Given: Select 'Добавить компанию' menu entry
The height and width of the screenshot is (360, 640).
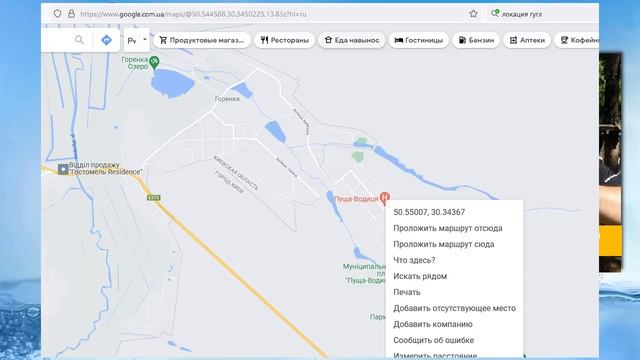Looking at the screenshot, I should (x=433, y=324).
